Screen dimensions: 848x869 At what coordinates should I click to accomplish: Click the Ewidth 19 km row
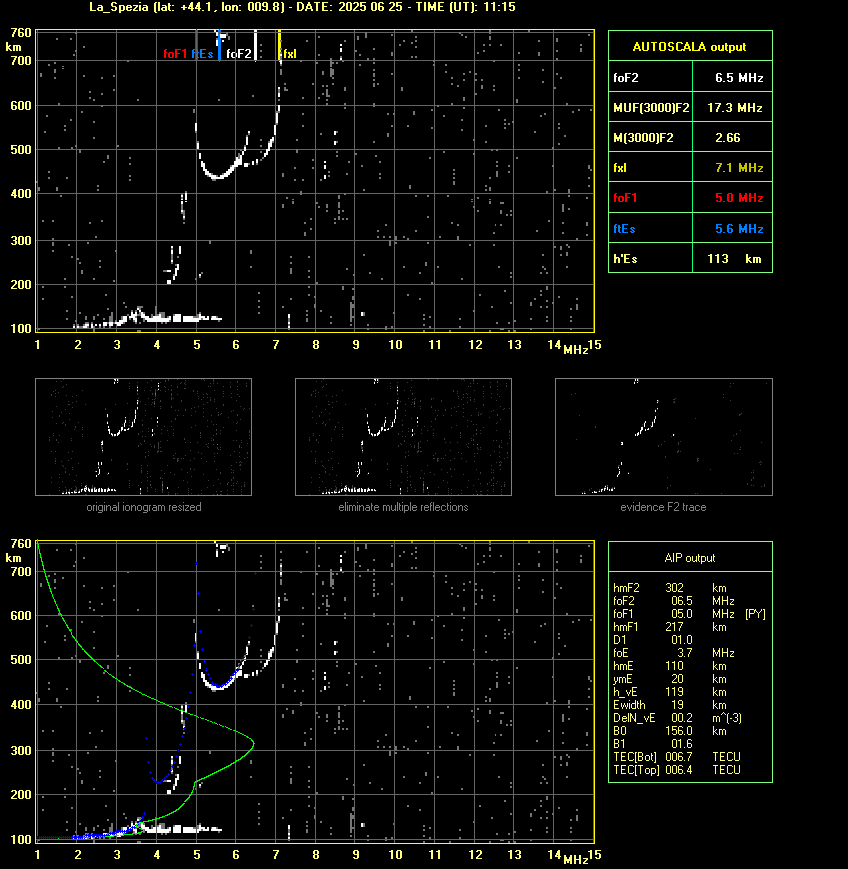pos(670,705)
